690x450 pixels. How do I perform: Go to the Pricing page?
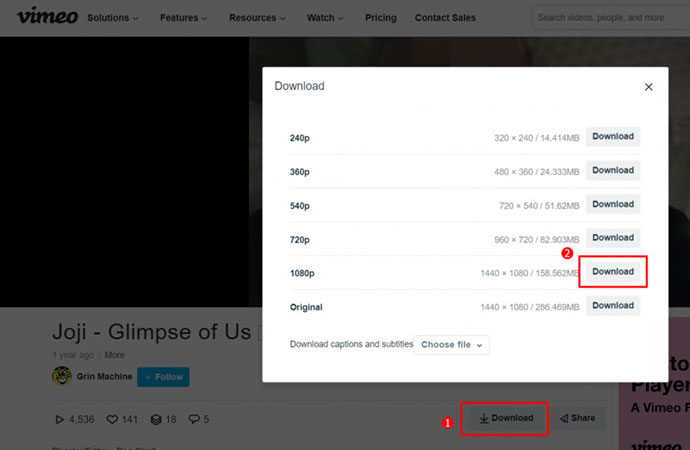pyautogui.click(x=380, y=18)
